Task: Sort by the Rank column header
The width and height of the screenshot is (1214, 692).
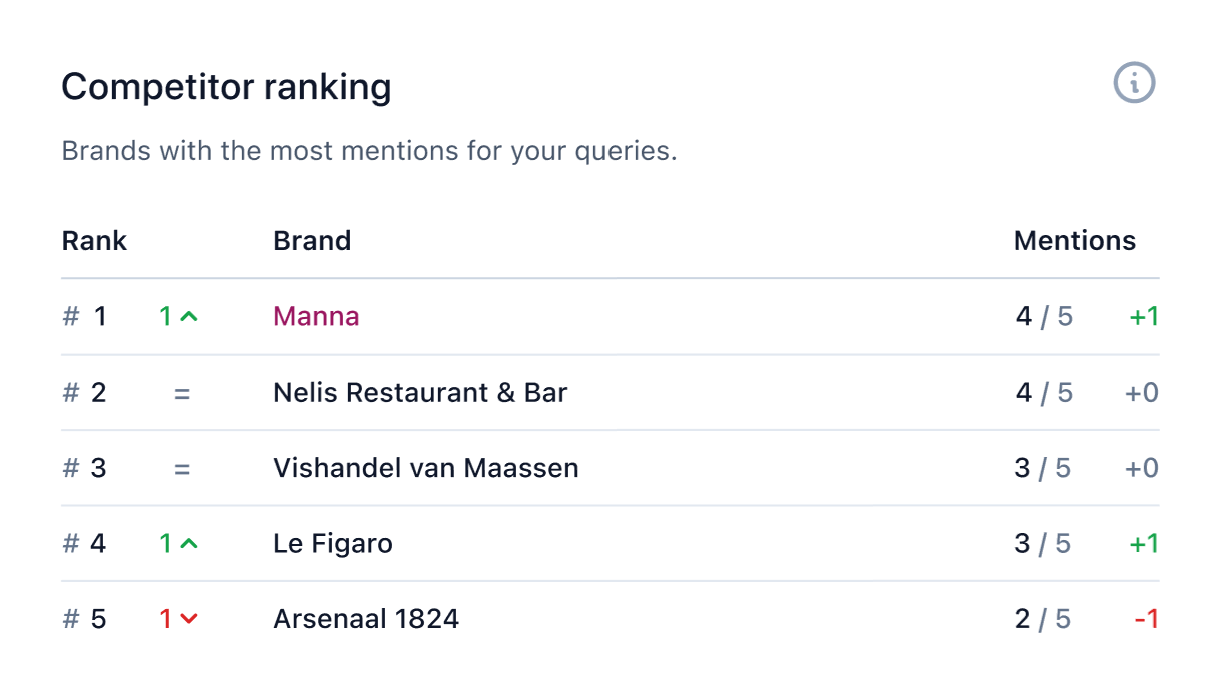Action: click(94, 241)
